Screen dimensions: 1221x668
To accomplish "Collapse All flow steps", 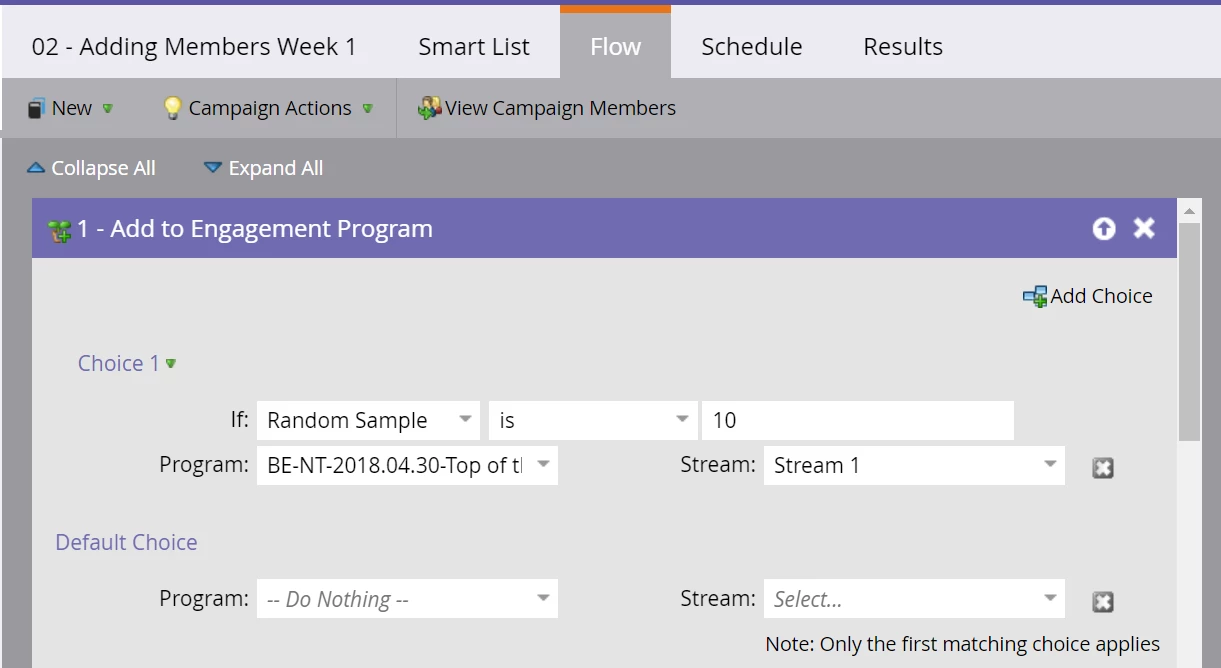I will point(91,168).
